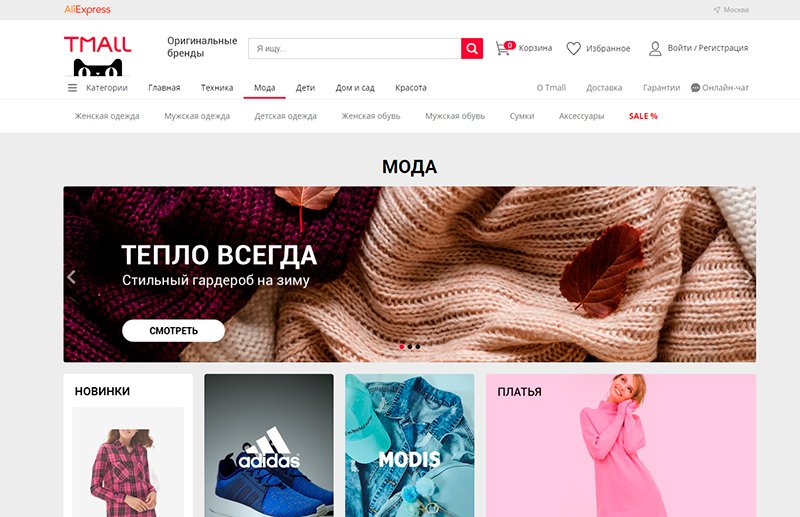Go to previous banner slide arrow
The image size is (800, 517).
tap(71, 277)
